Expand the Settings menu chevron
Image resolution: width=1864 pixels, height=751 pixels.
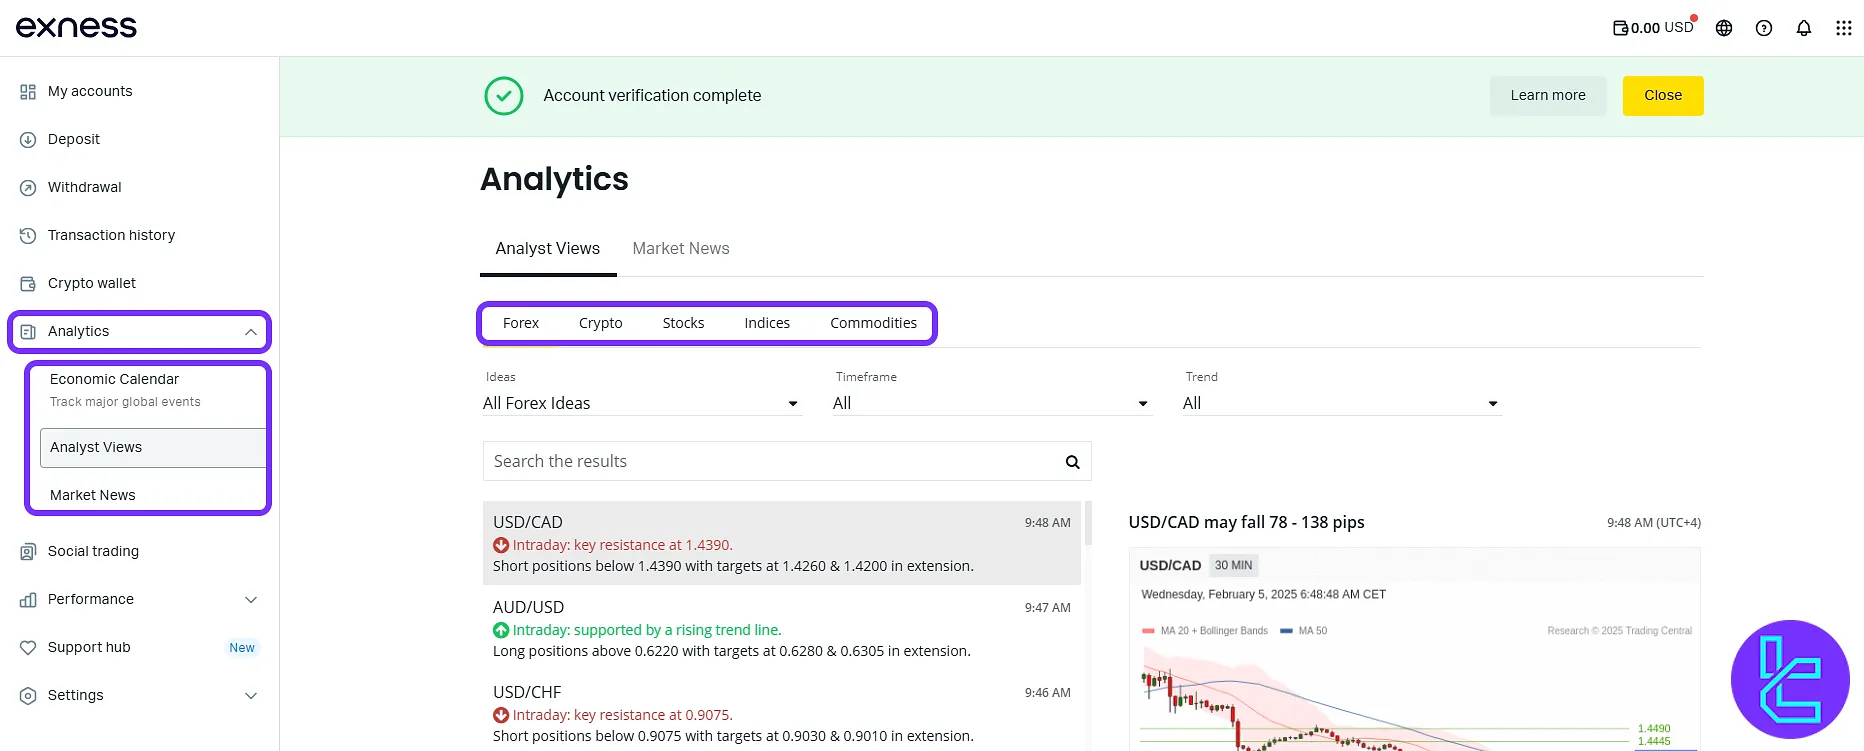click(x=251, y=695)
